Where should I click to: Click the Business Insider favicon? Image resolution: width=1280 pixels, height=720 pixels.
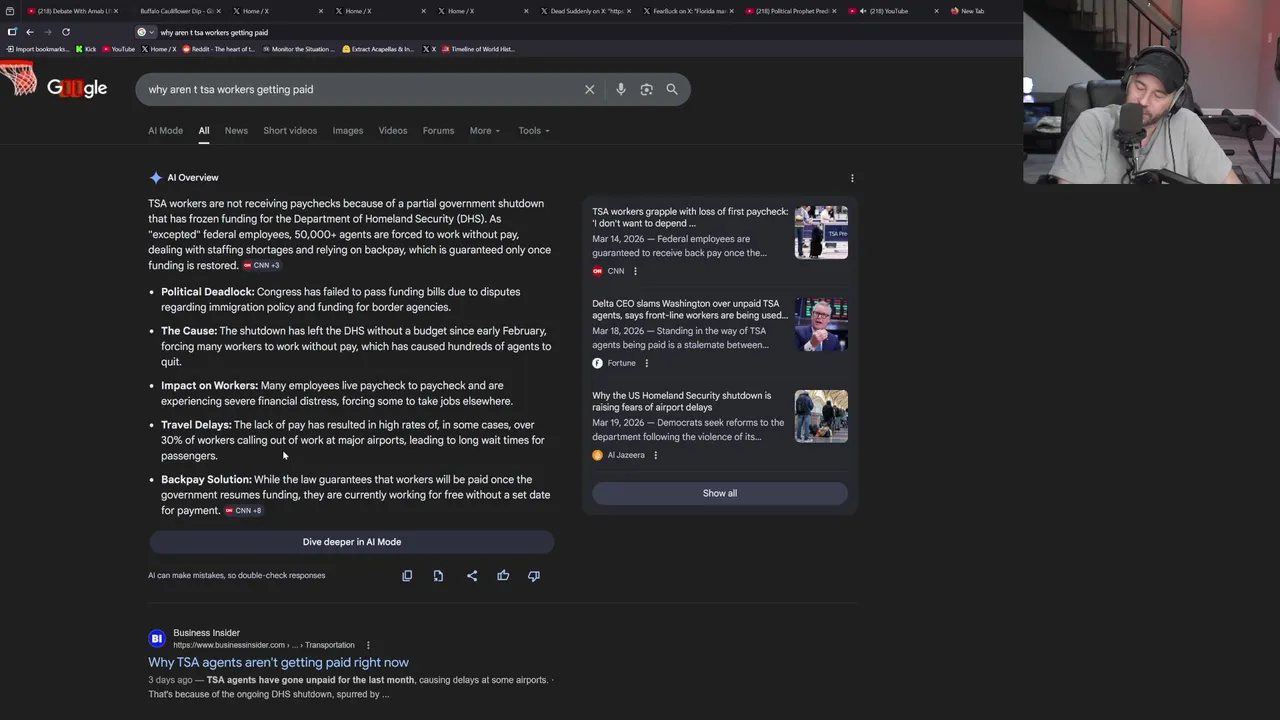coord(157,638)
